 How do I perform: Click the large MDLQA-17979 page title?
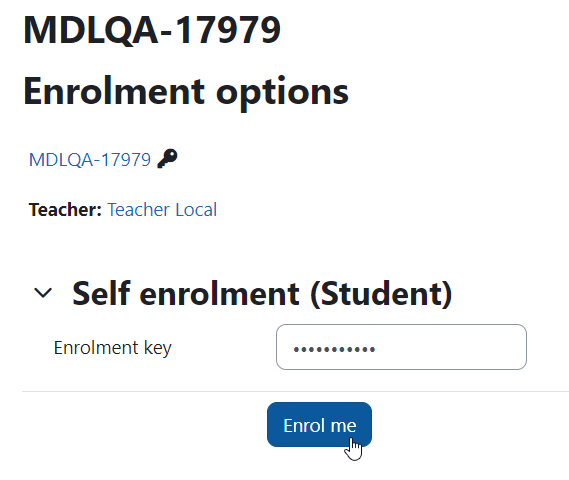[x=152, y=30]
